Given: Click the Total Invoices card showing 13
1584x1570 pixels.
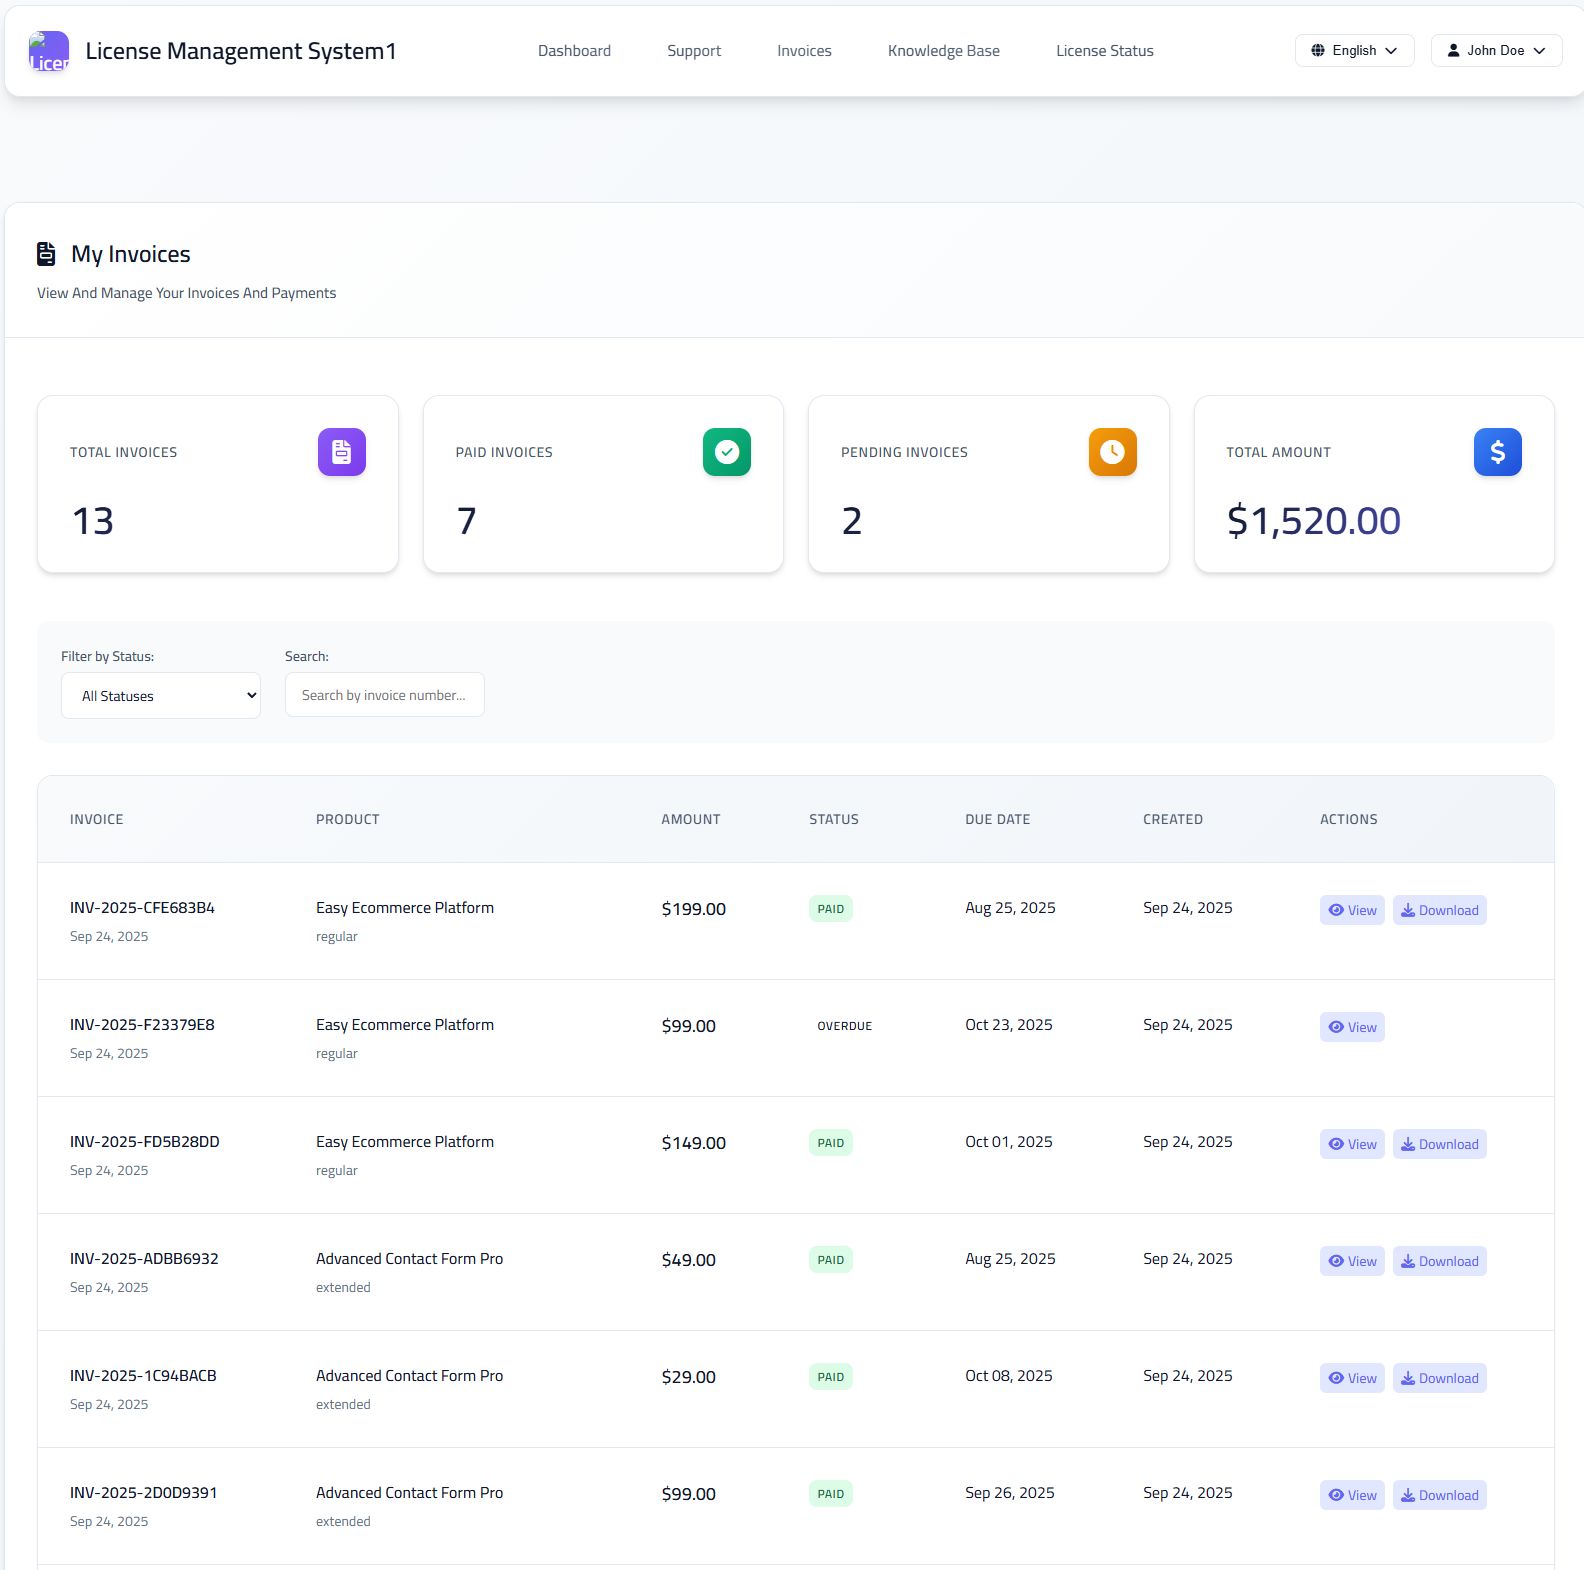Looking at the screenshot, I should point(218,484).
